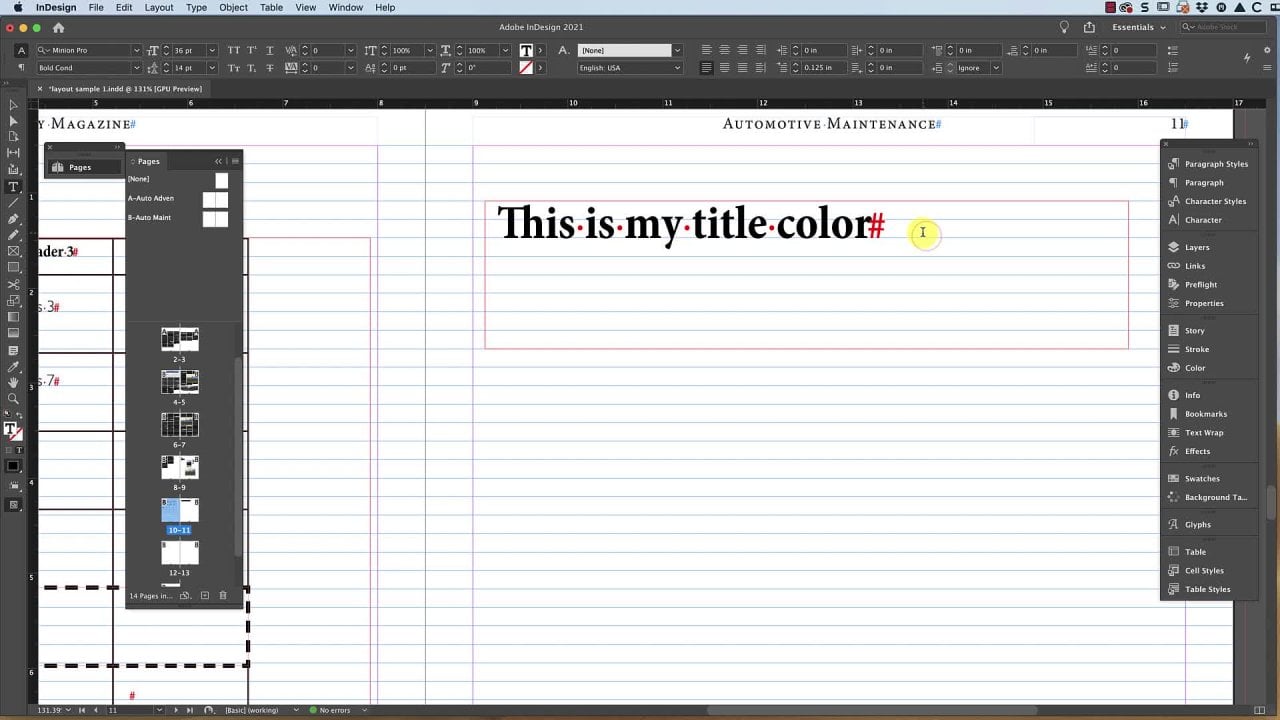Choose the Scissors tool
This screenshot has width=1280, height=720.
(13, 285)
